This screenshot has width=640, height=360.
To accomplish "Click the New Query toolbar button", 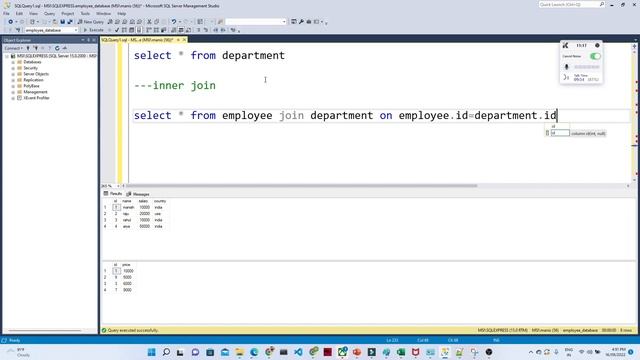I will (91, 22).
